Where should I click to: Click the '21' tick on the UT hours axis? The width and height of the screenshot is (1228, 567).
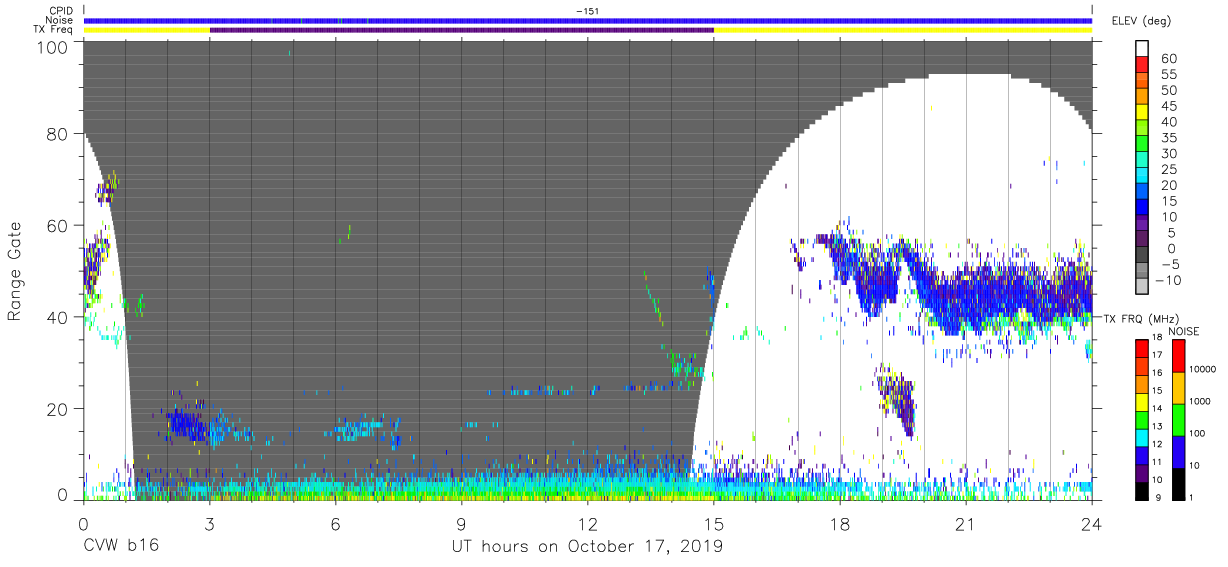point(966,523)
